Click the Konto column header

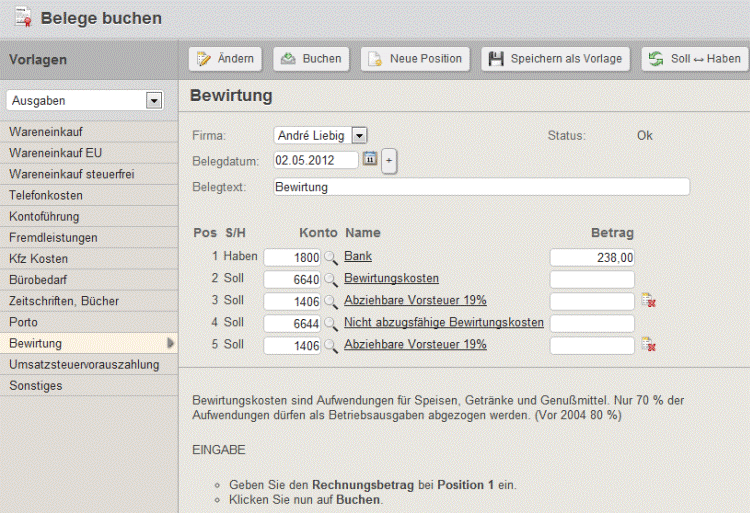(318, 233)
